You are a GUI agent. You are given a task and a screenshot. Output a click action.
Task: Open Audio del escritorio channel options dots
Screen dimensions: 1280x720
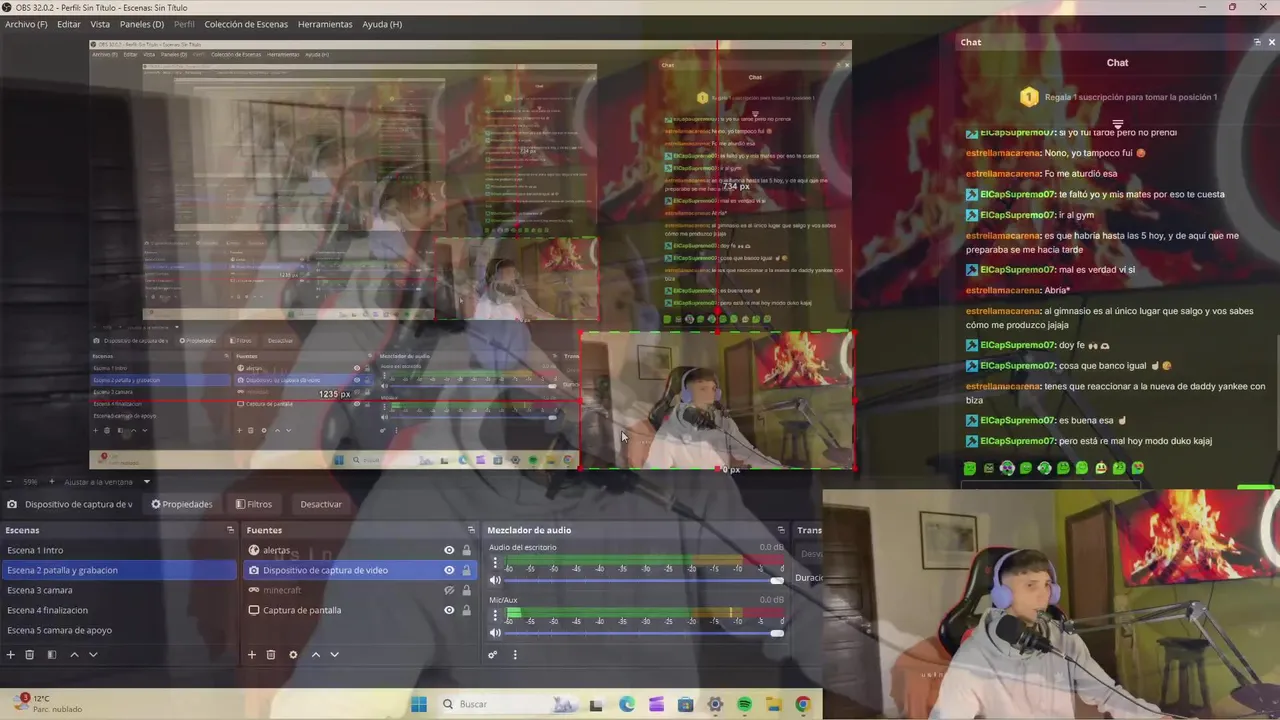495,564
